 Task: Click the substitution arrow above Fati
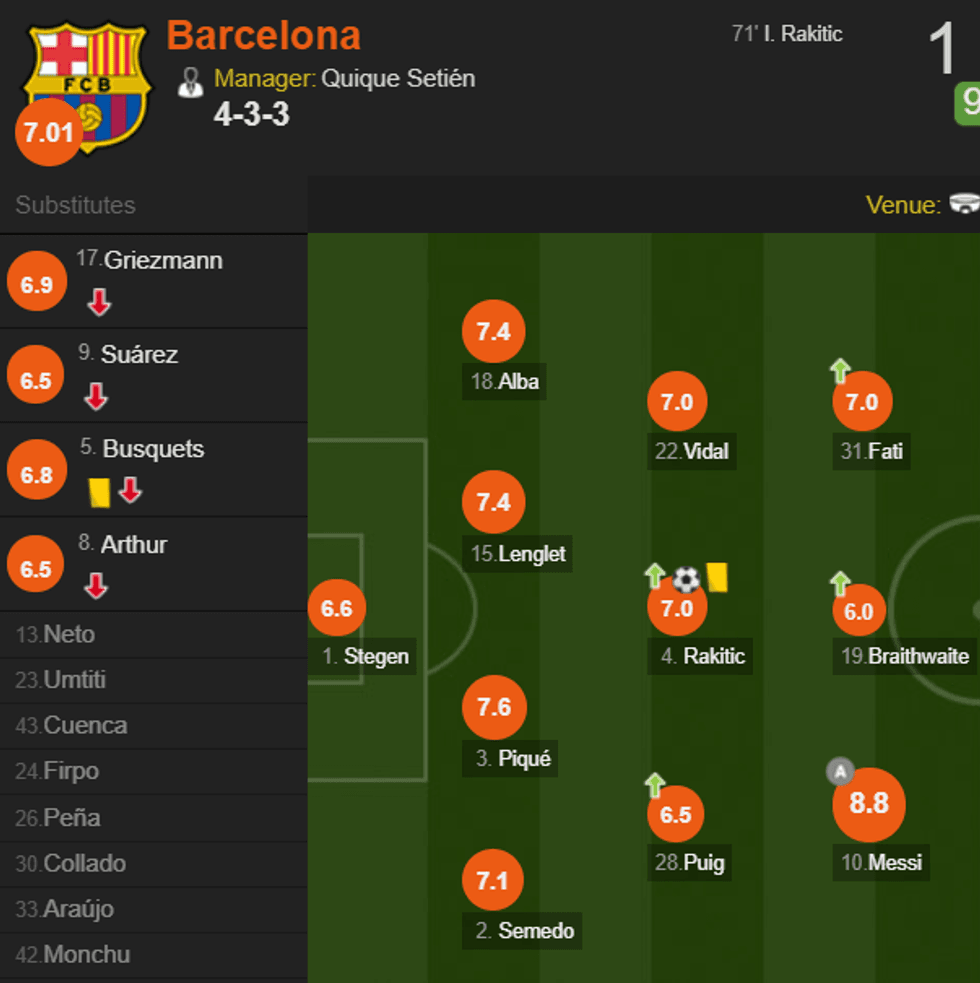tap(840, 372)
